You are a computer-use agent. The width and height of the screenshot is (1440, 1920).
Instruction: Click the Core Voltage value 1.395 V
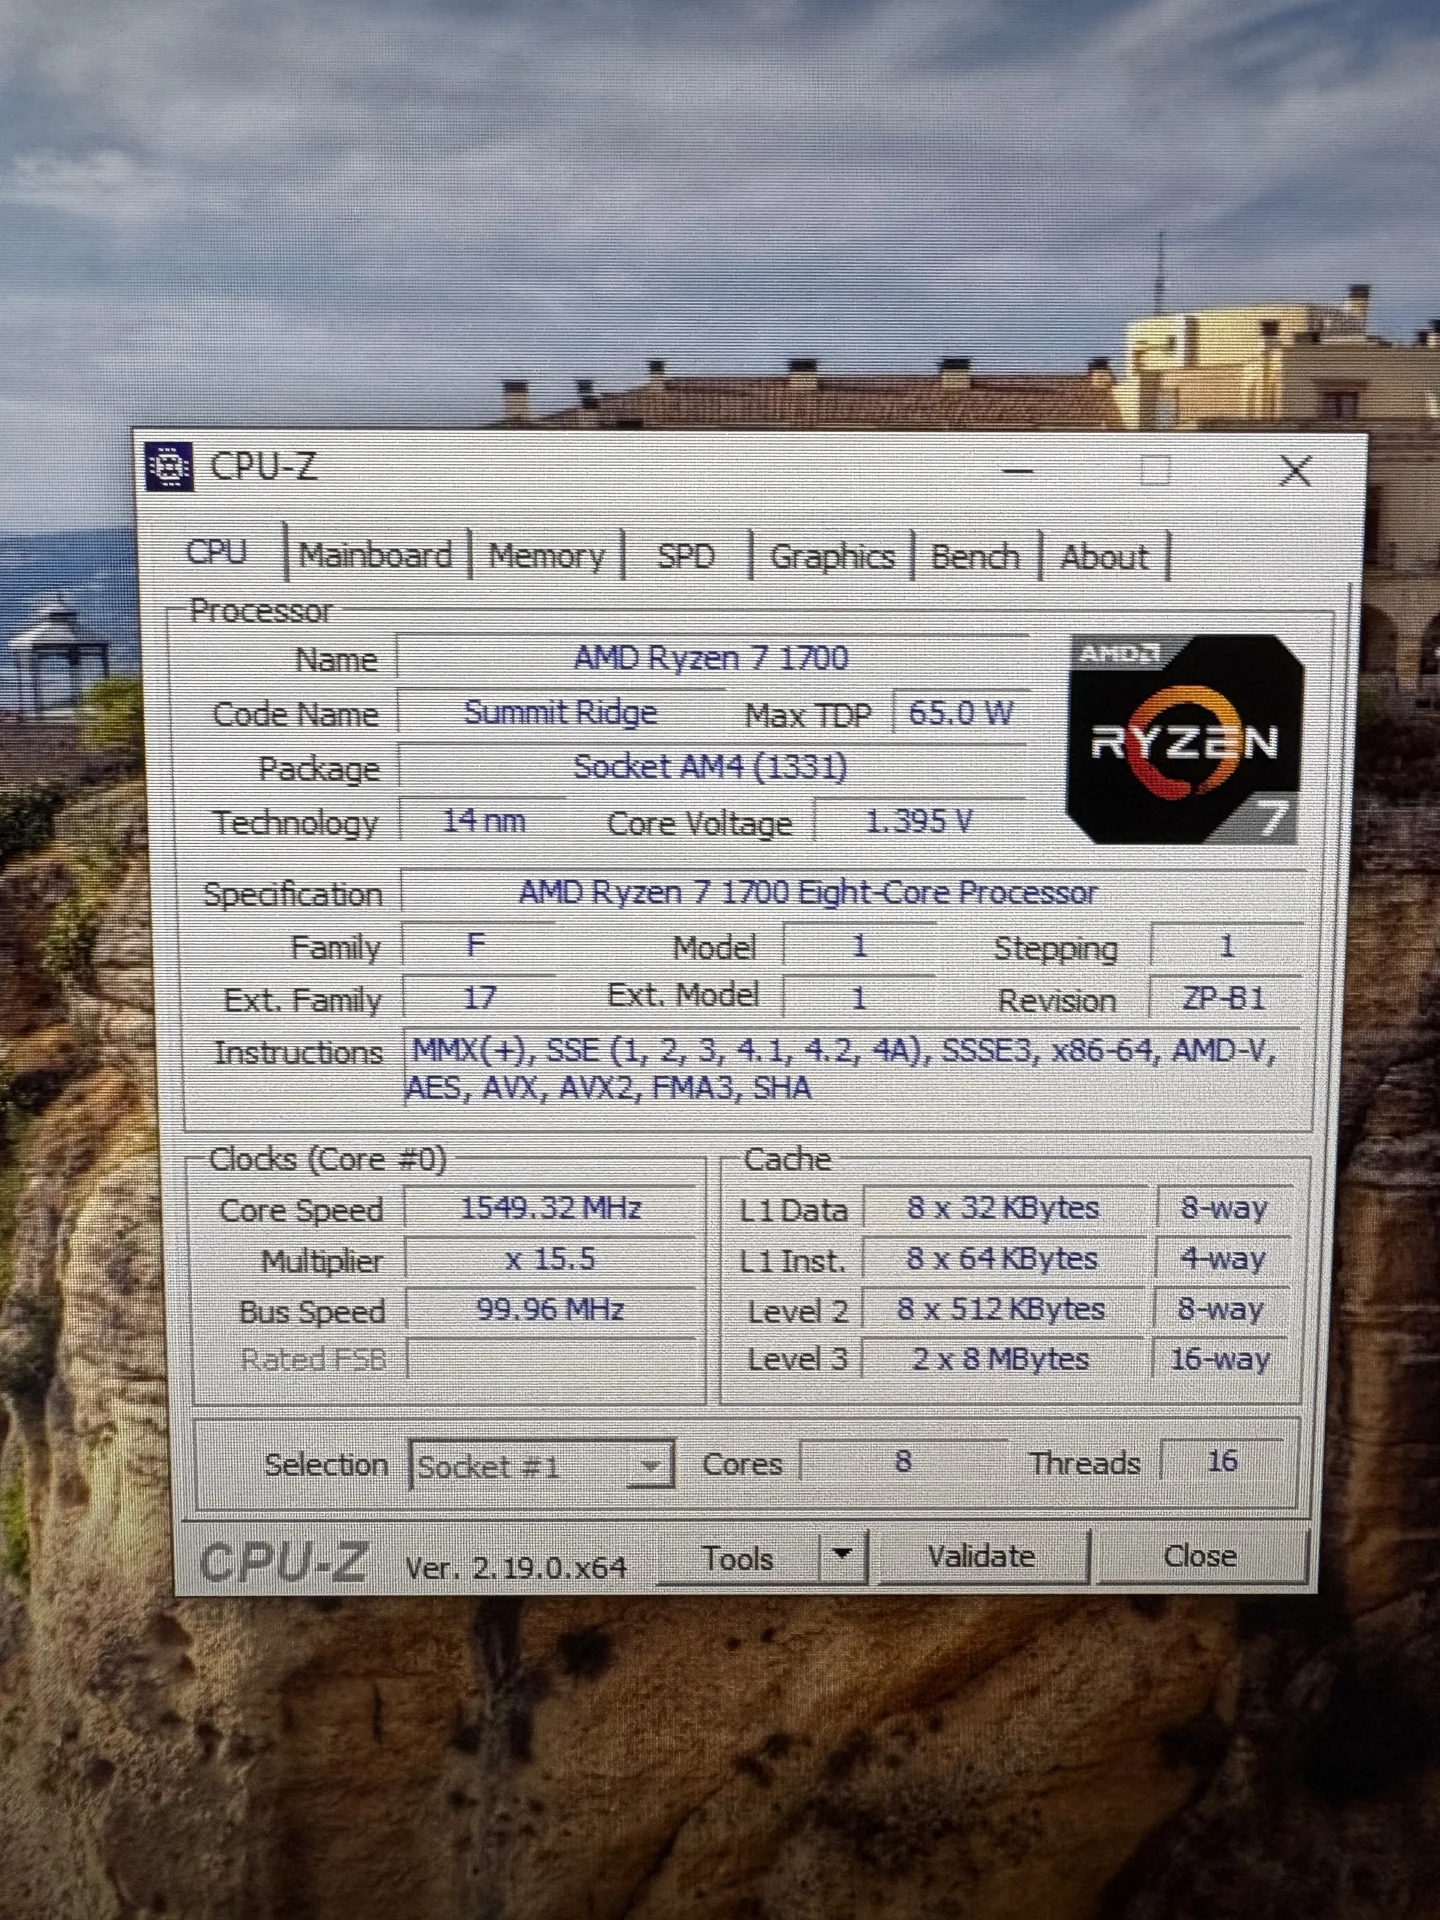(x=919, y=822)
